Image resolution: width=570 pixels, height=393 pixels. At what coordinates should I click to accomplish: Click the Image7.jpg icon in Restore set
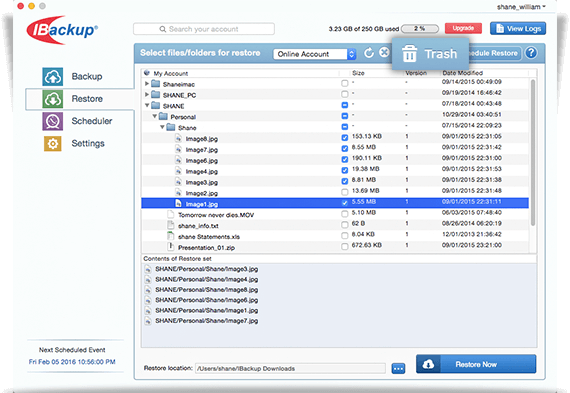click(x=148, y=321)
